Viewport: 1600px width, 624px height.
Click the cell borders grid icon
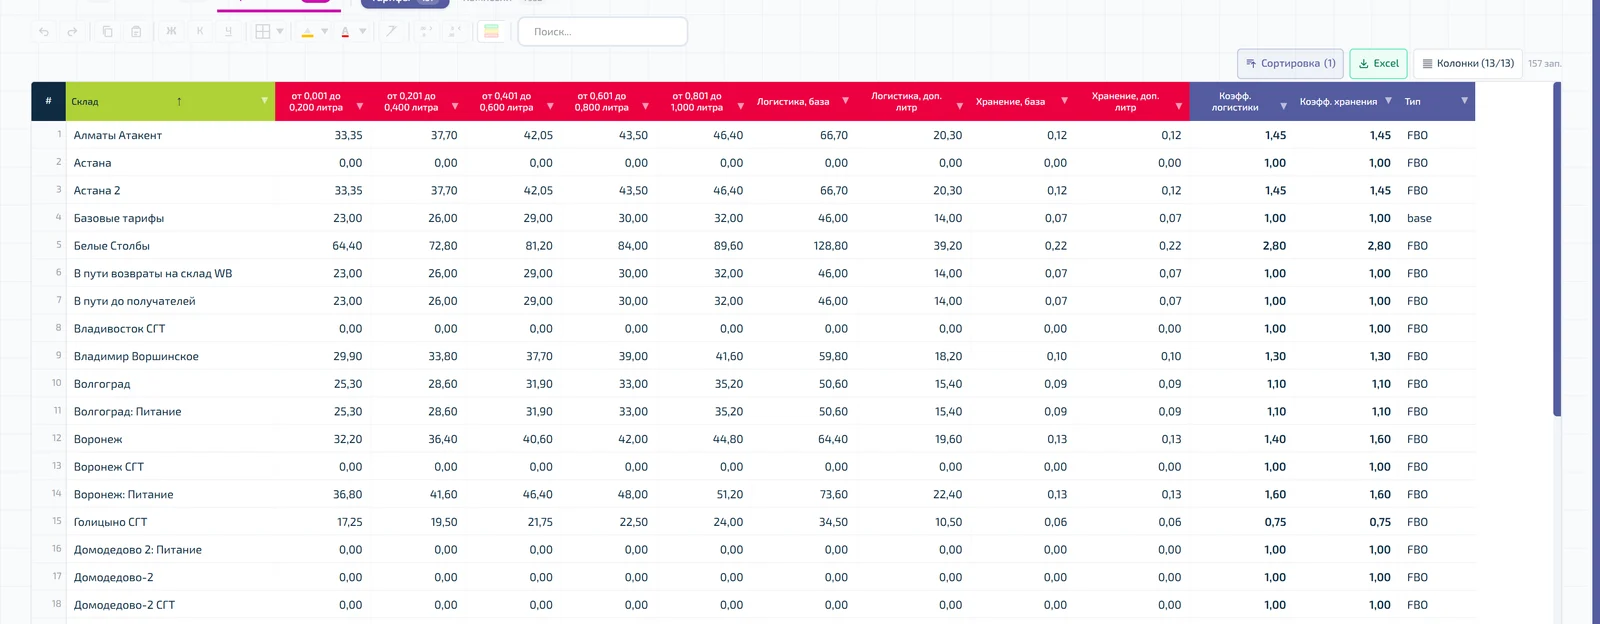pyautogui.click(x=262, y=32)
